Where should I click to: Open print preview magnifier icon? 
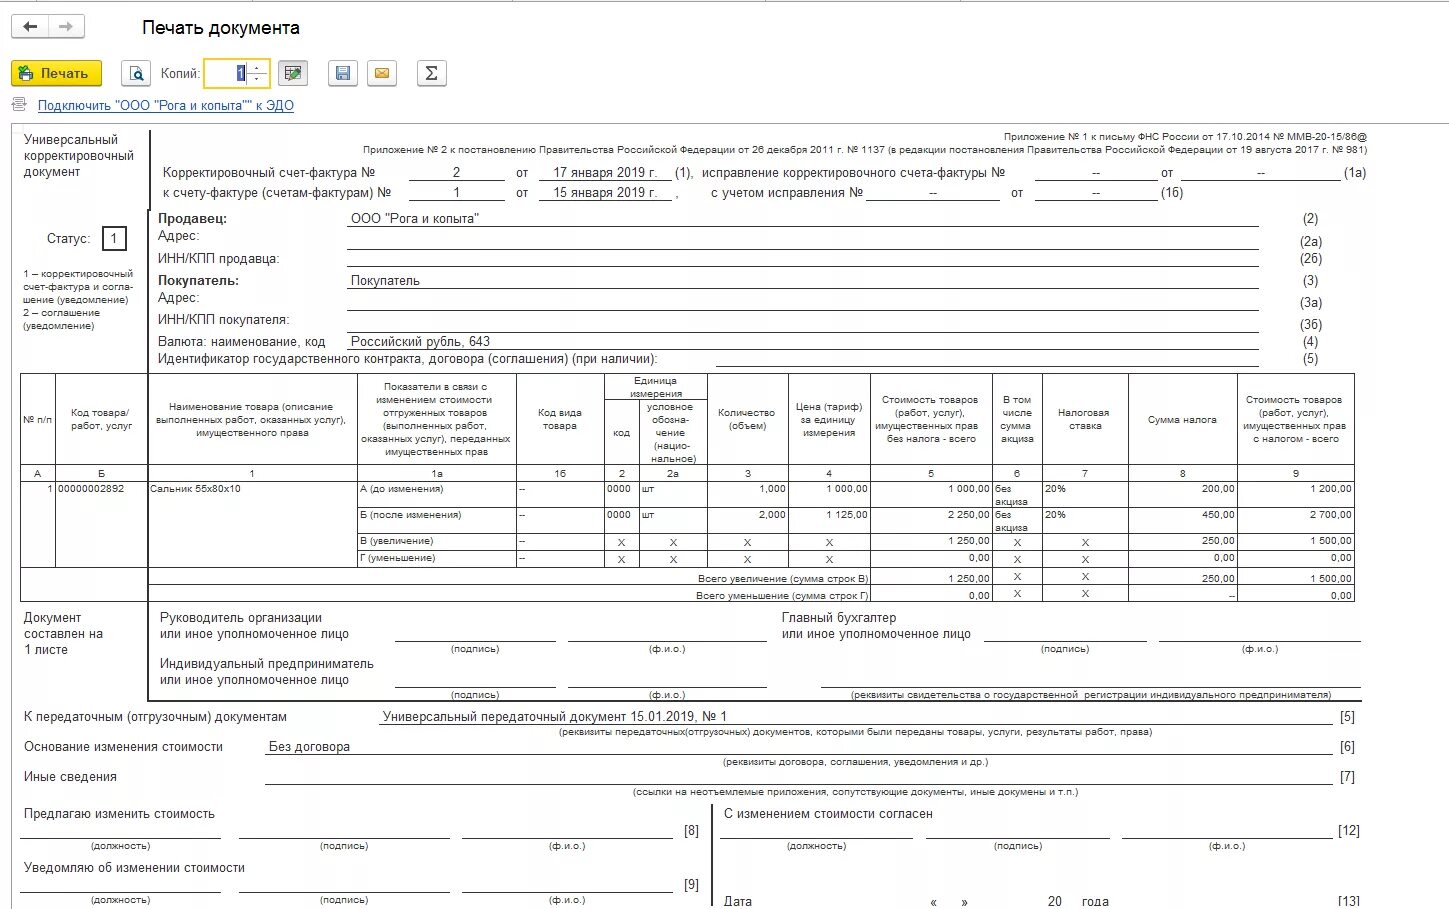click(135, 73)
